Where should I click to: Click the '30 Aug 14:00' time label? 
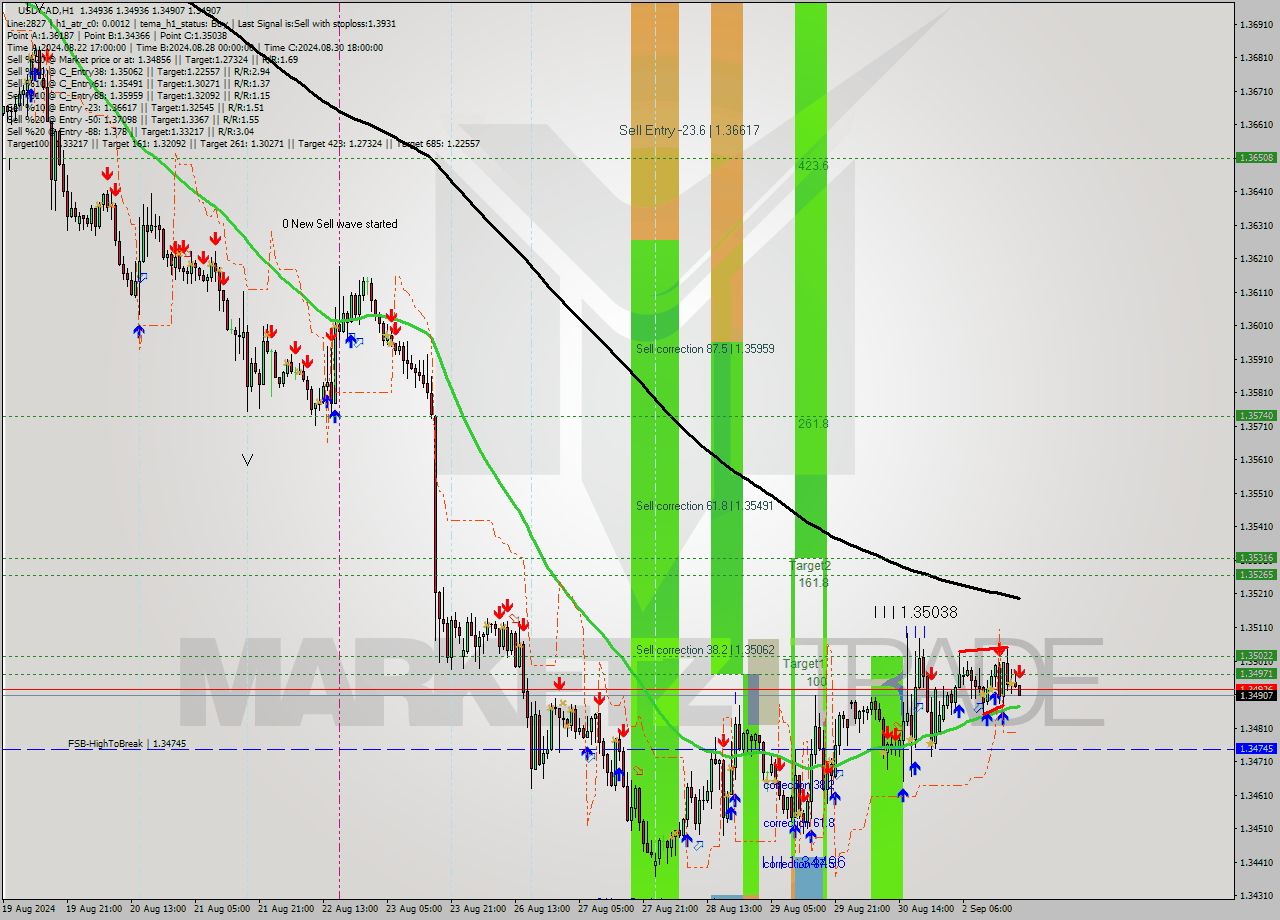(925, 909)
